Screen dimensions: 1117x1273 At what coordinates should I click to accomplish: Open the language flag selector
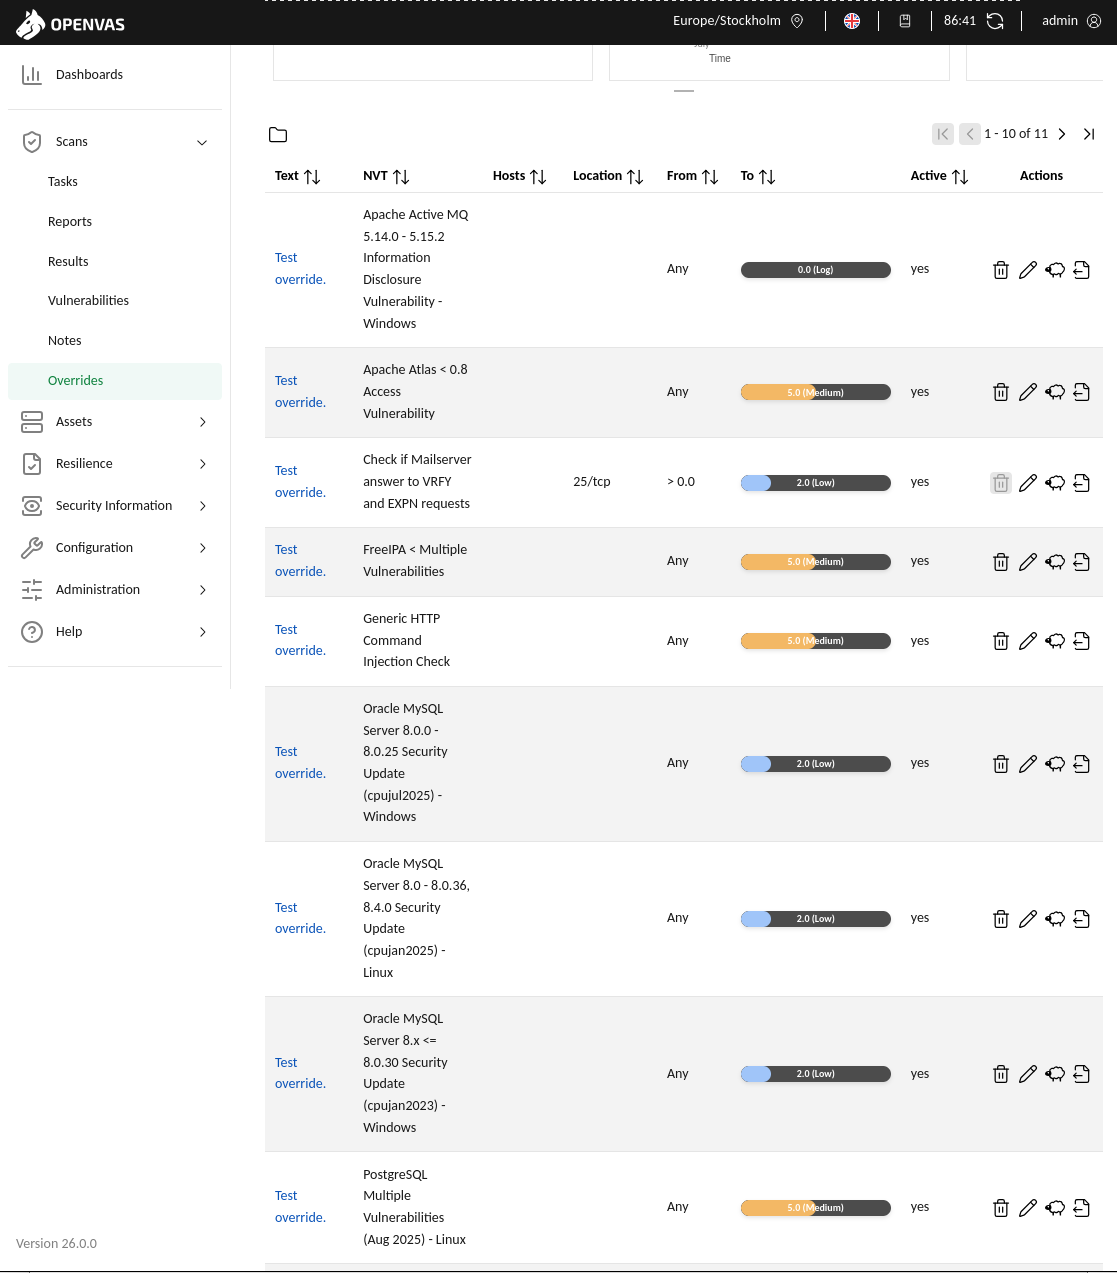(852, 21)
